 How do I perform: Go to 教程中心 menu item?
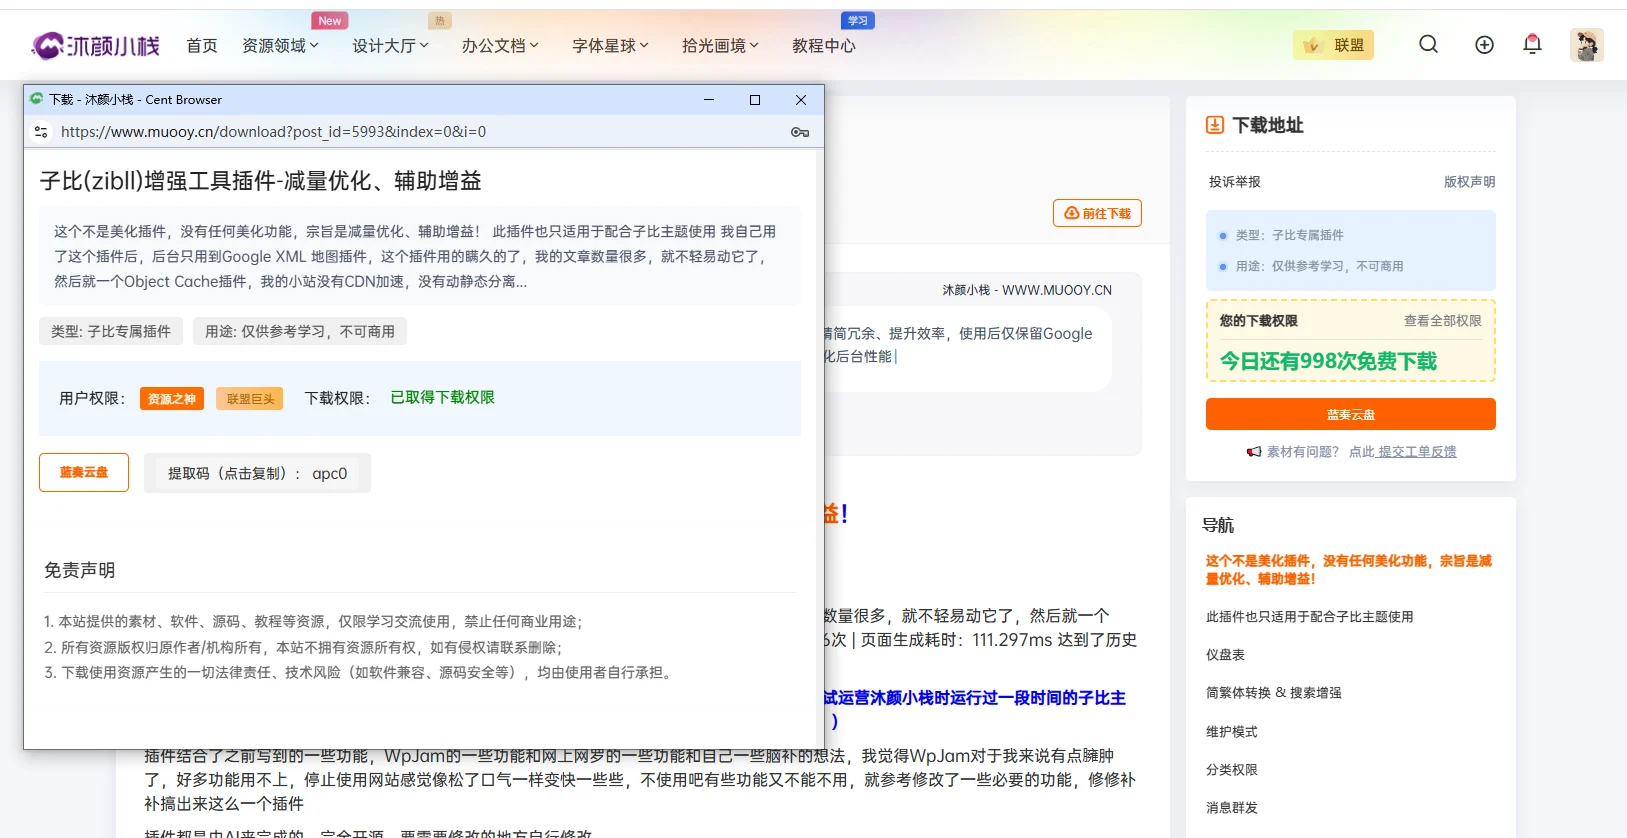pyautogui.click(x=823, y=46)
